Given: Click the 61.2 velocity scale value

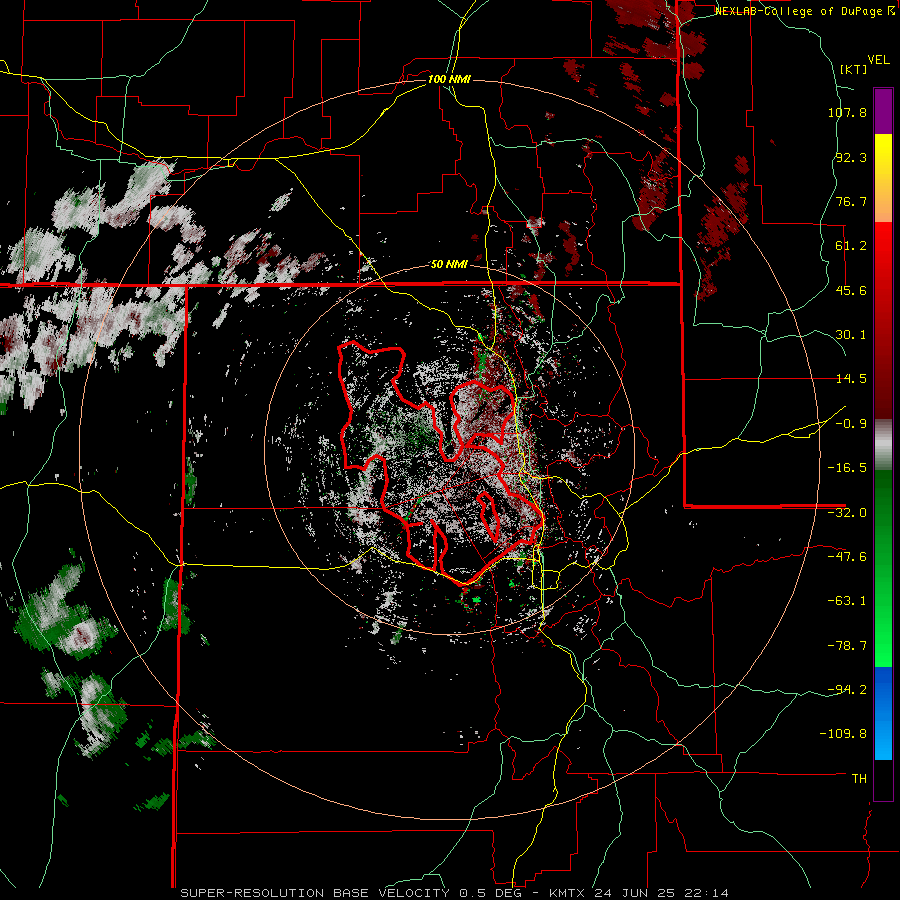Looking at the screenshot, I should [851, 246].
